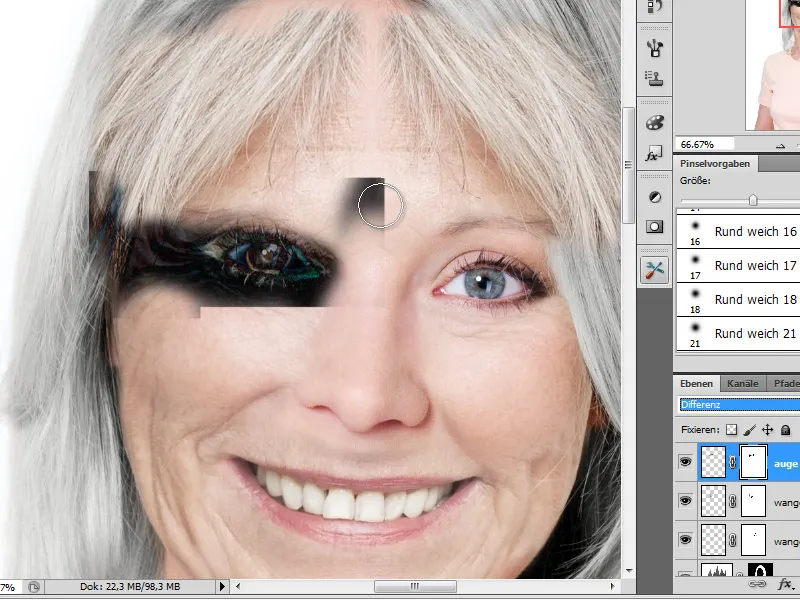Choose brush preset Rund weich 18

point(738,300)
